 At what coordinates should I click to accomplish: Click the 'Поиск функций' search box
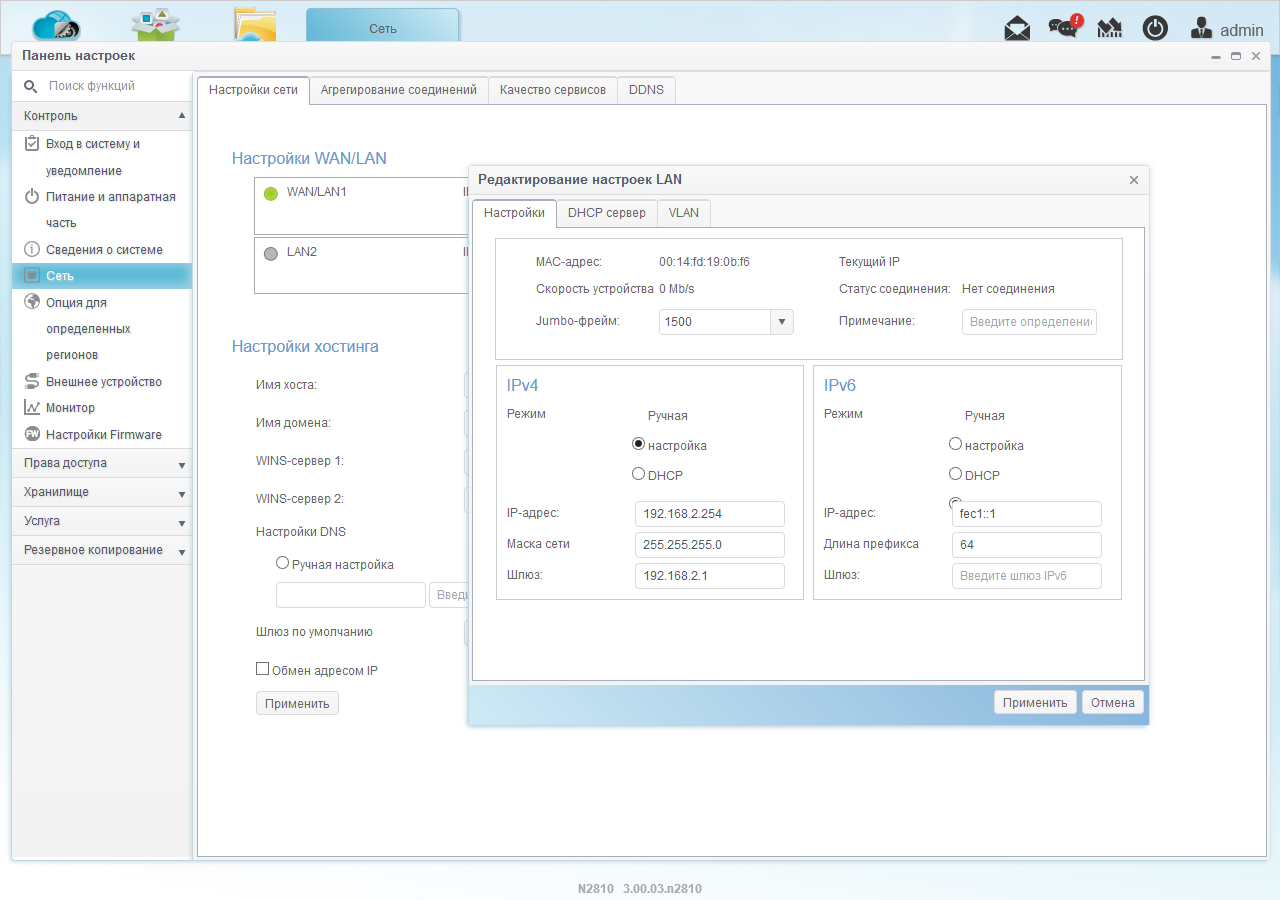[115, 87]
